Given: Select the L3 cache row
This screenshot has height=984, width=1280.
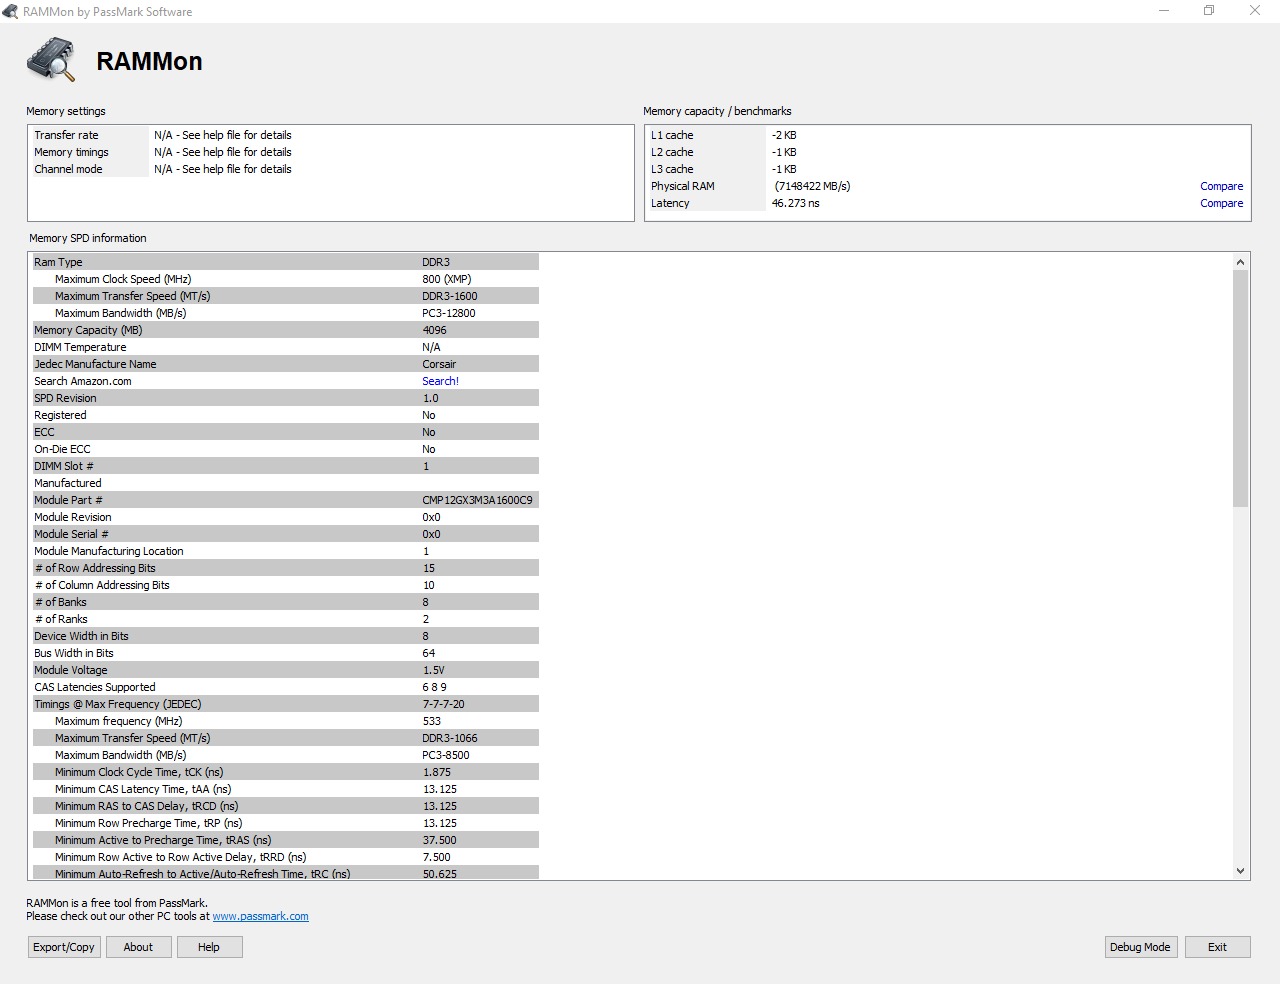Looking at the screenshot, I should click(x=947, y=169).
